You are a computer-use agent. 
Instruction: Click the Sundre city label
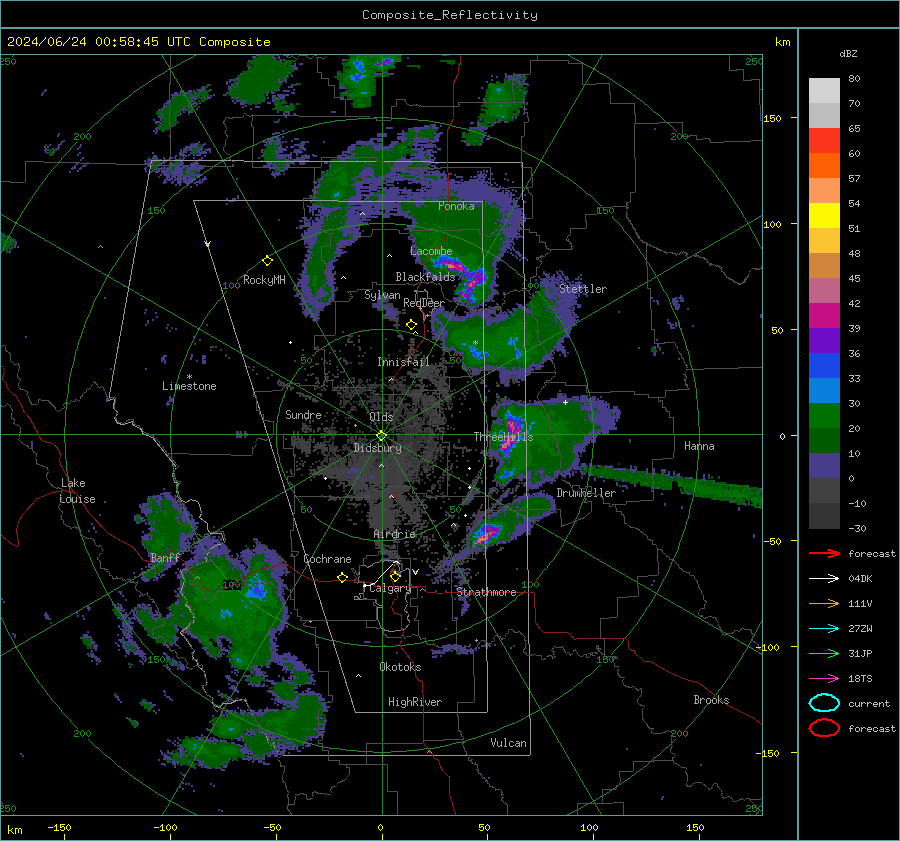click(x=303, y=414)
